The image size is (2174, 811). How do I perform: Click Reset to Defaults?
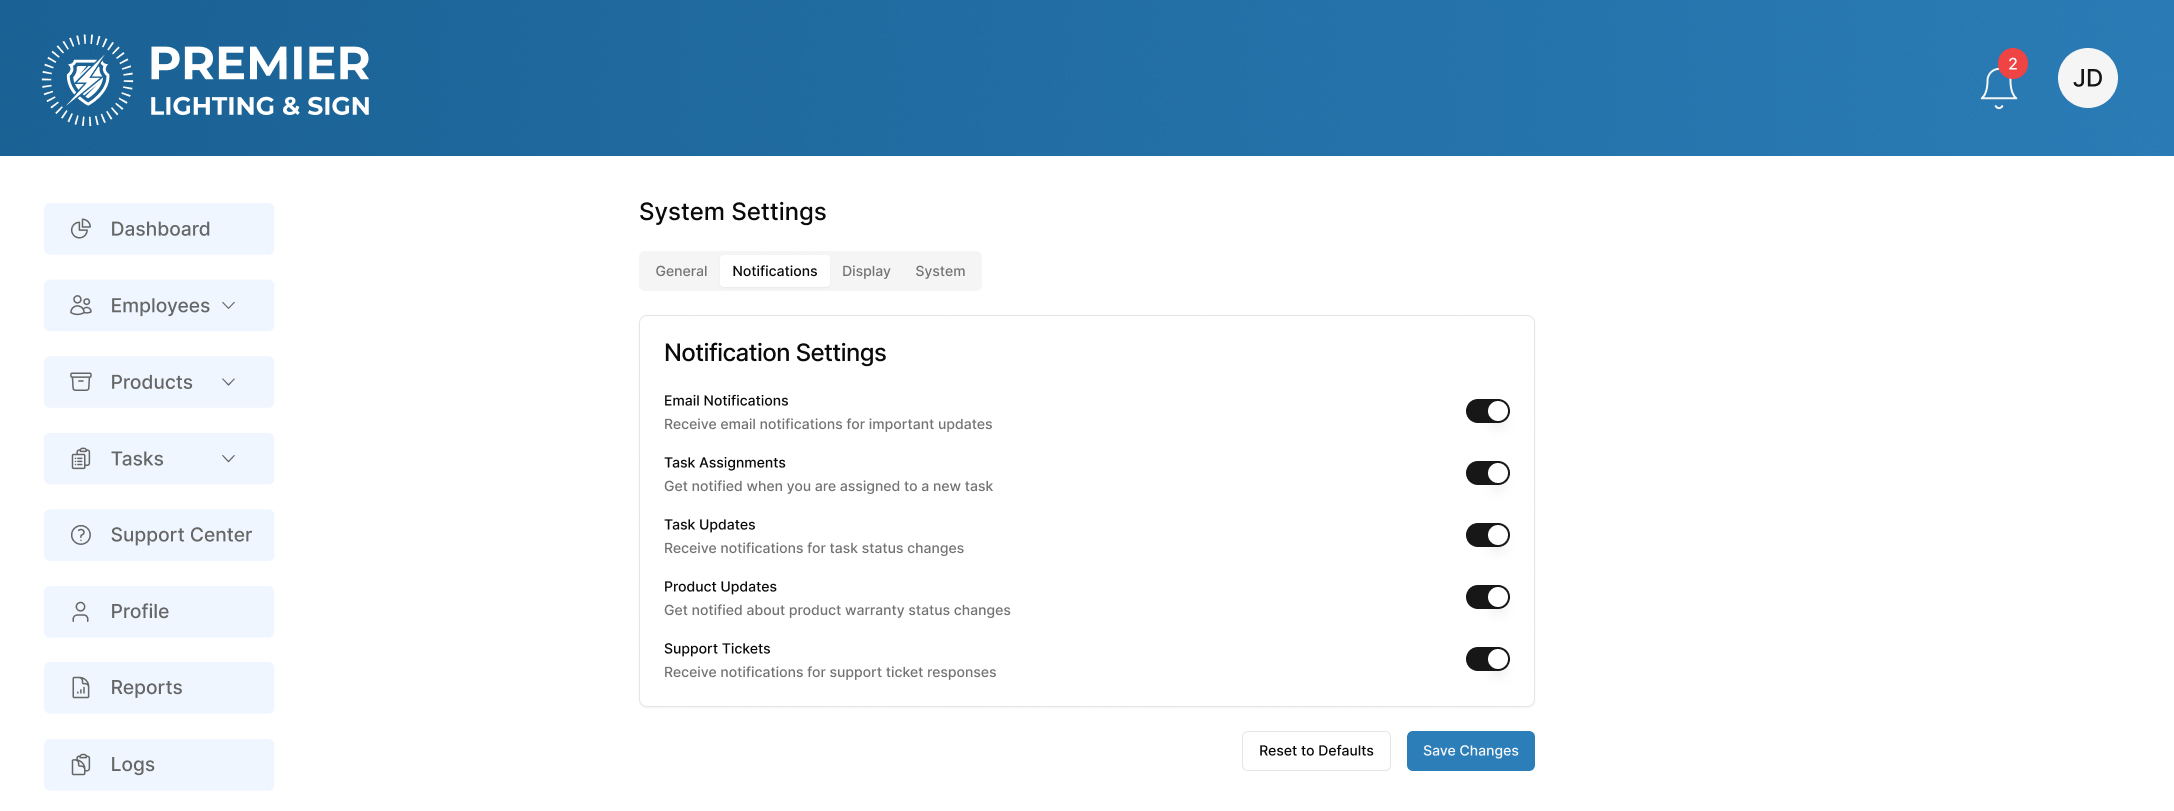pyautogui.click(x=1316, y=751)
